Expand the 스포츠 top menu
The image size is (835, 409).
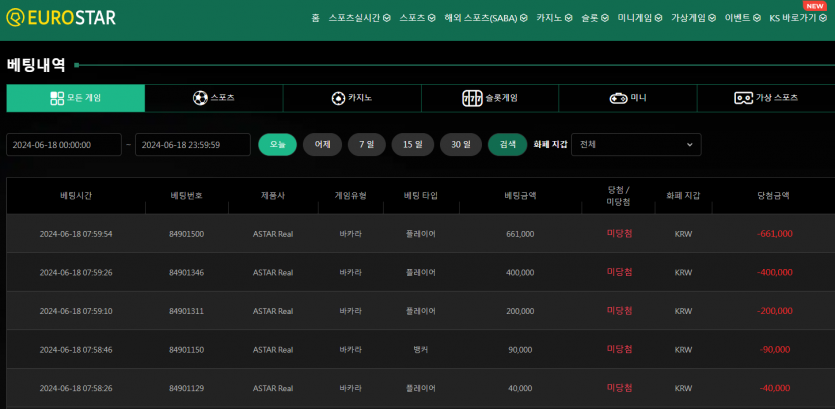tap(417, 18)
